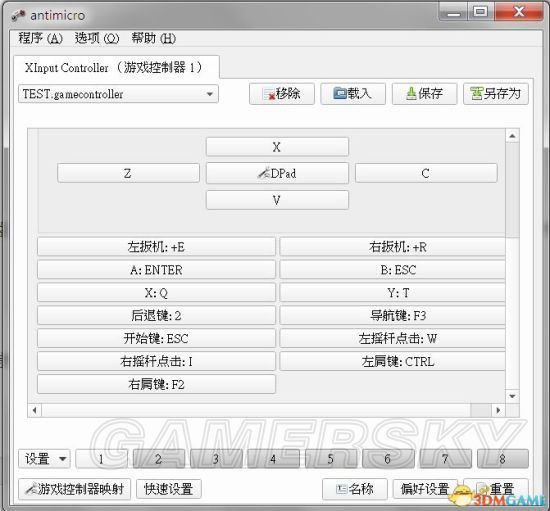This screenshot has height=511, width=550.
Task: Click the 左扳机: +E mapping button
Action: [156, 247]
